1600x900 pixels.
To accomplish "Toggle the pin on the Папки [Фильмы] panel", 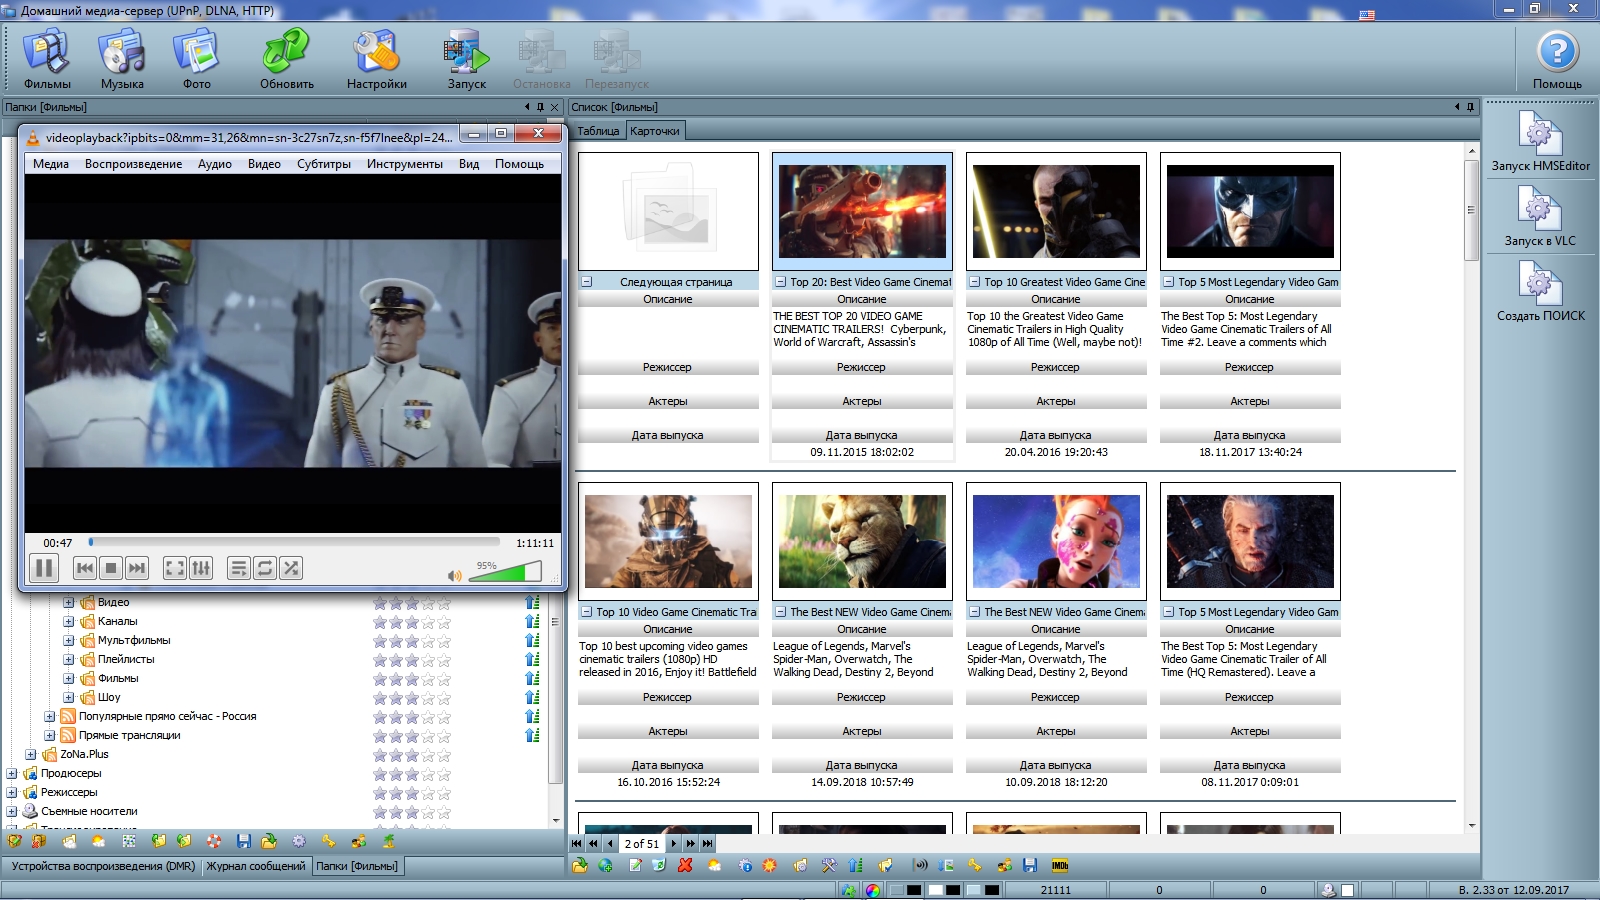I will point(541,107).
